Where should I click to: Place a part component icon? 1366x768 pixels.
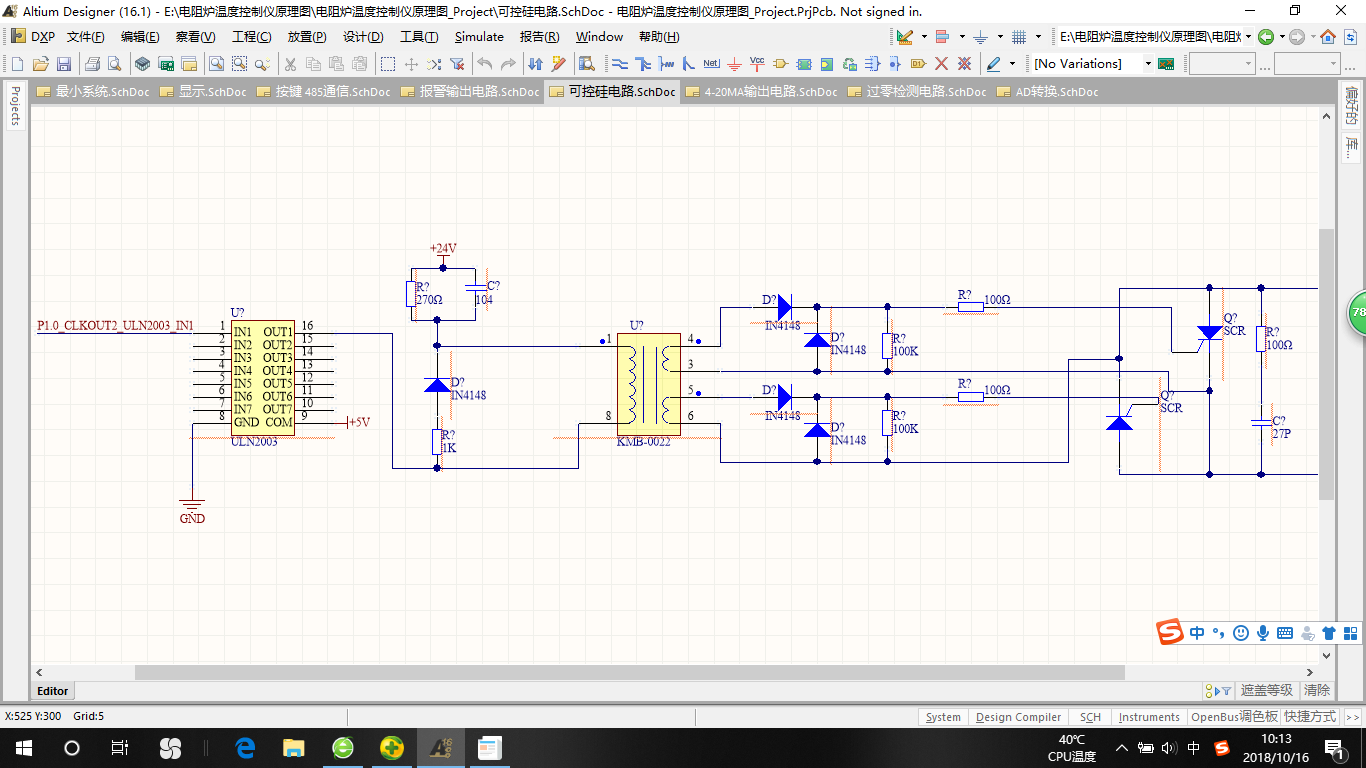(x=781, y=64)
